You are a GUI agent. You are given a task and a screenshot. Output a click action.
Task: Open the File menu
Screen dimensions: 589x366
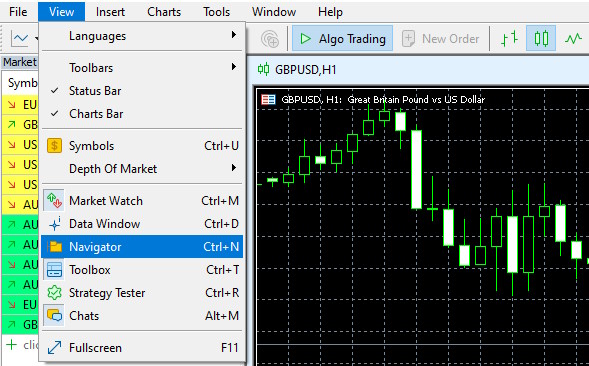point(18,12)
